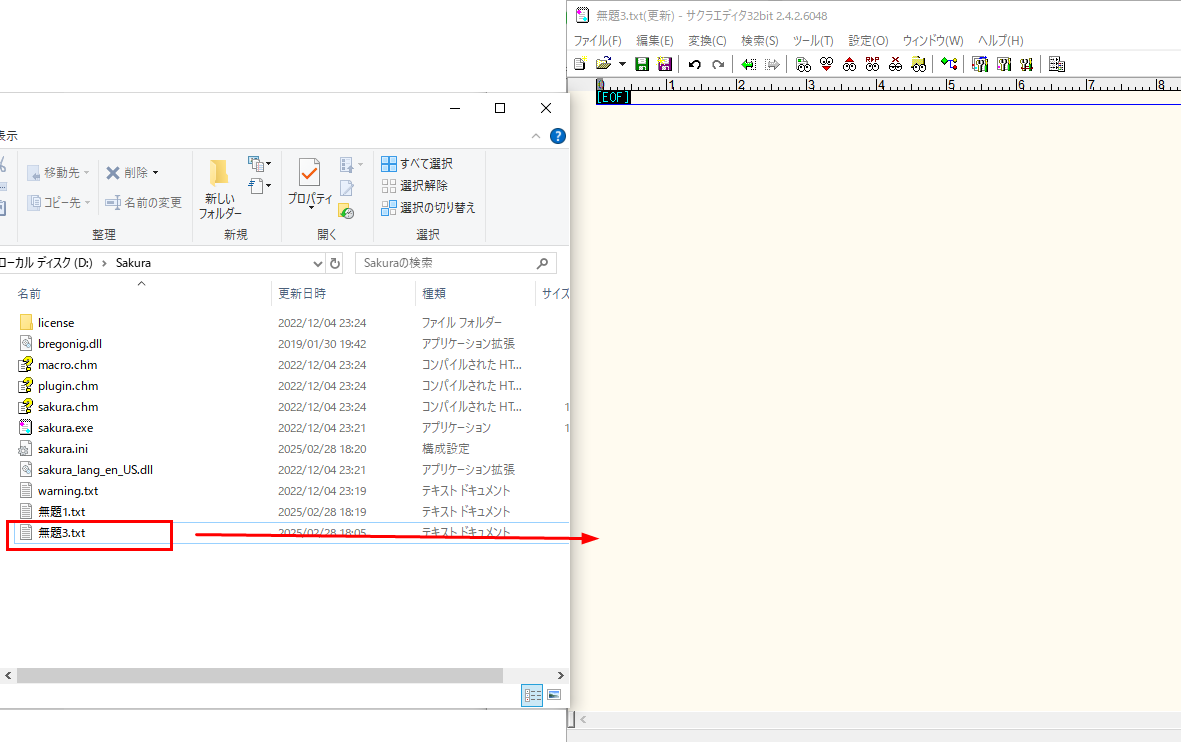Open the ウィンドウ(W) menu

932,41
